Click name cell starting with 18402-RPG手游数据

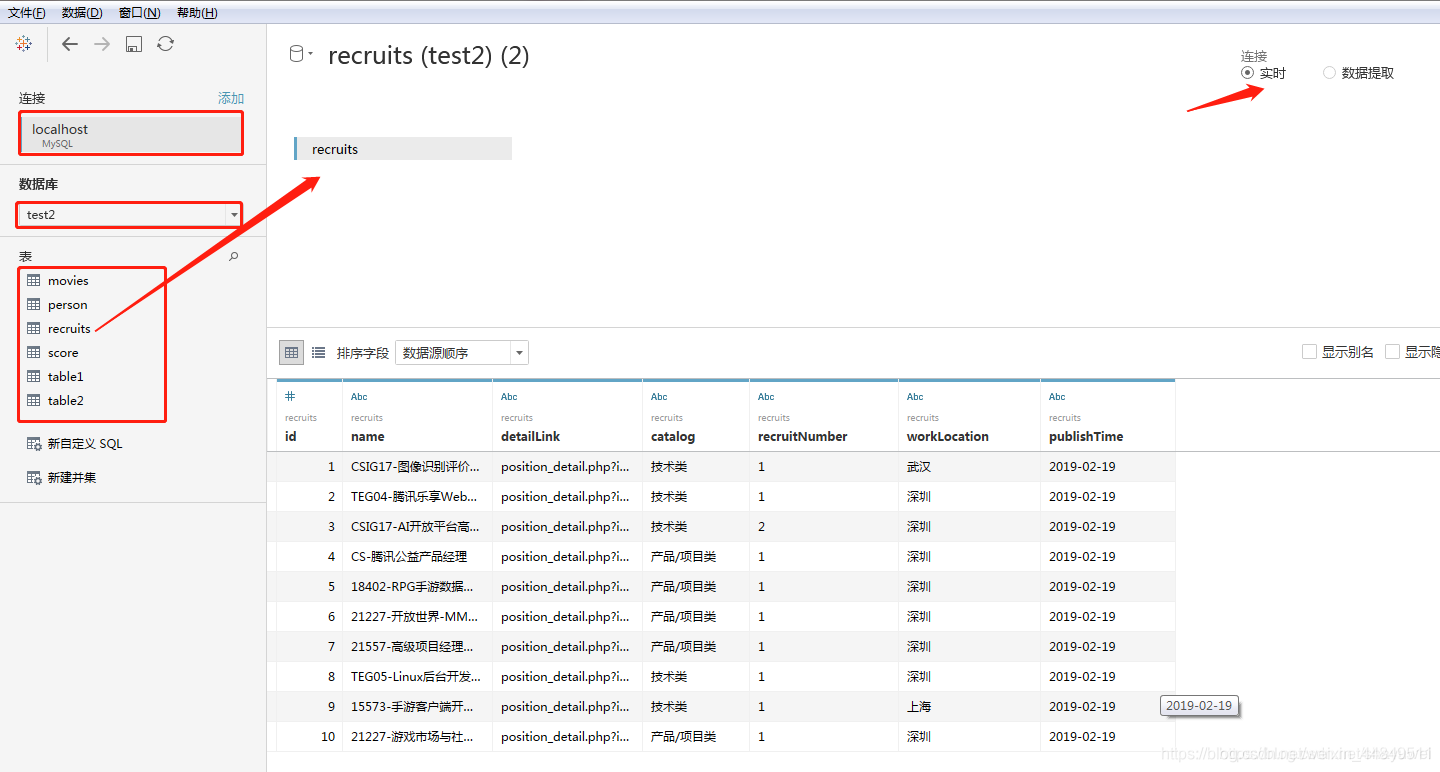(417, 587)
